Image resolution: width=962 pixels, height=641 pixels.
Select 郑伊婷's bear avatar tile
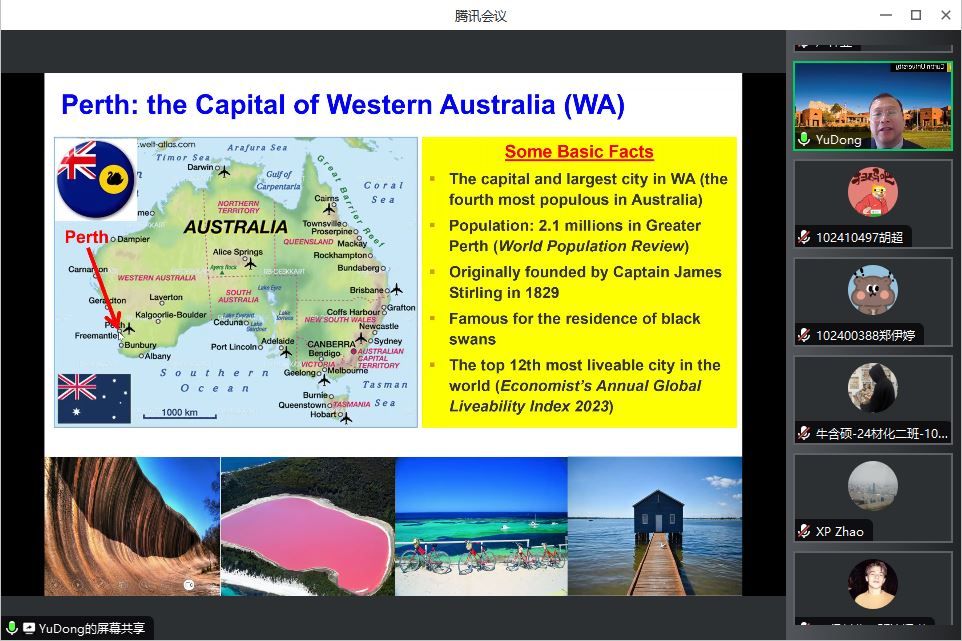872,291
